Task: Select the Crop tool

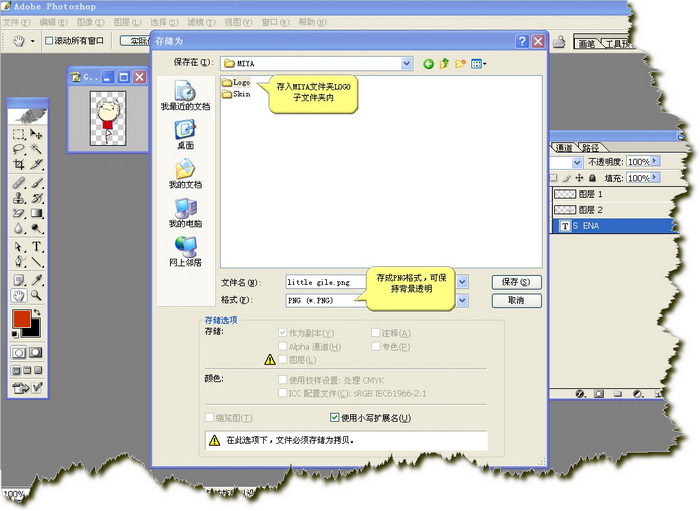Action: 18,164
